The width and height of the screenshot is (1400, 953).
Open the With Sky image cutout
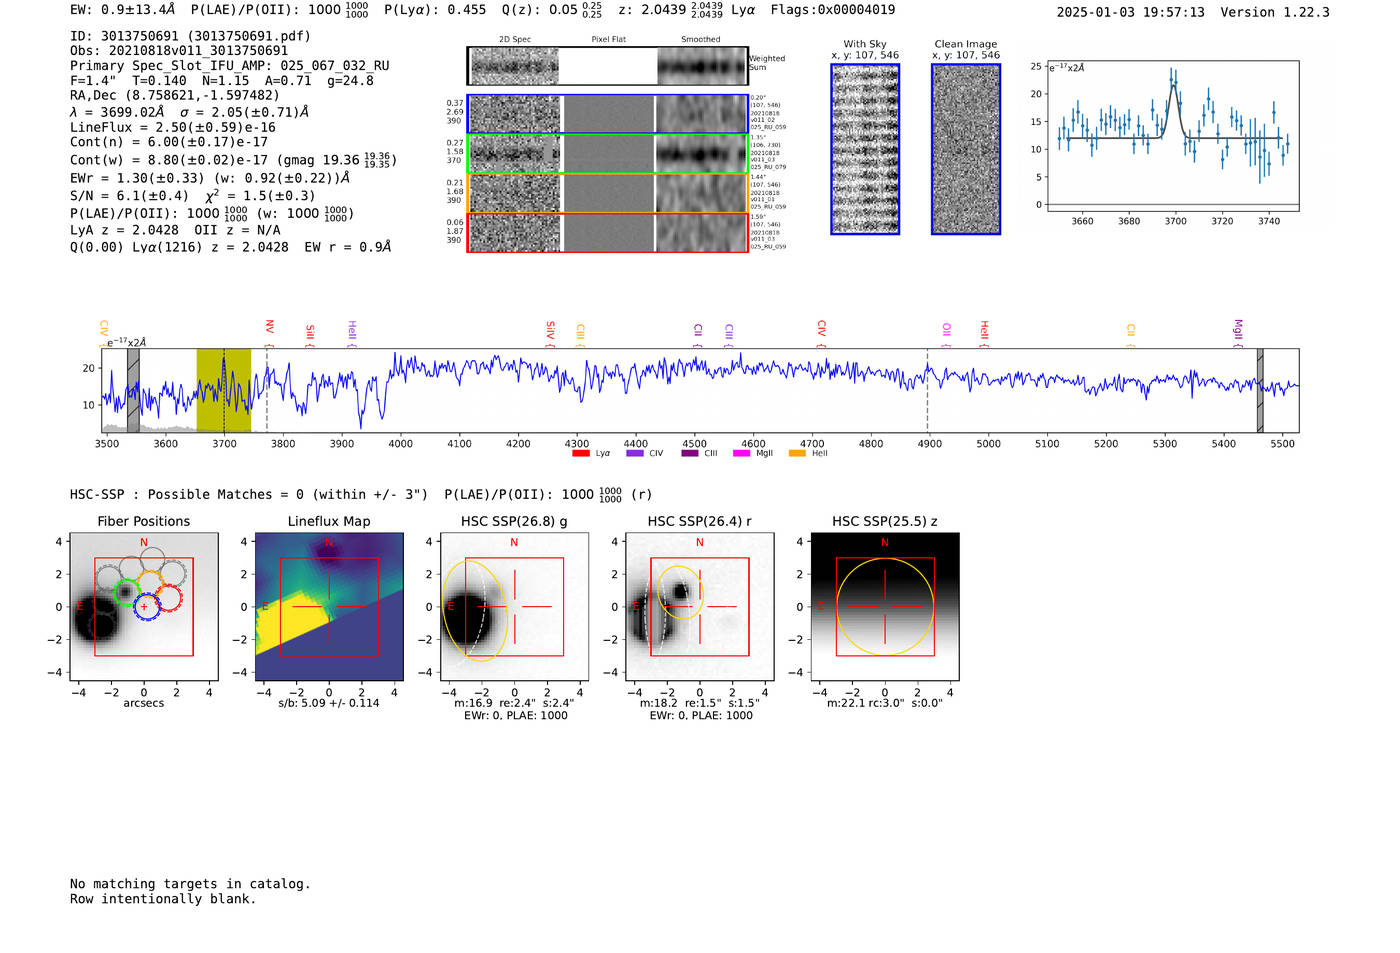[x=865, y=149]
